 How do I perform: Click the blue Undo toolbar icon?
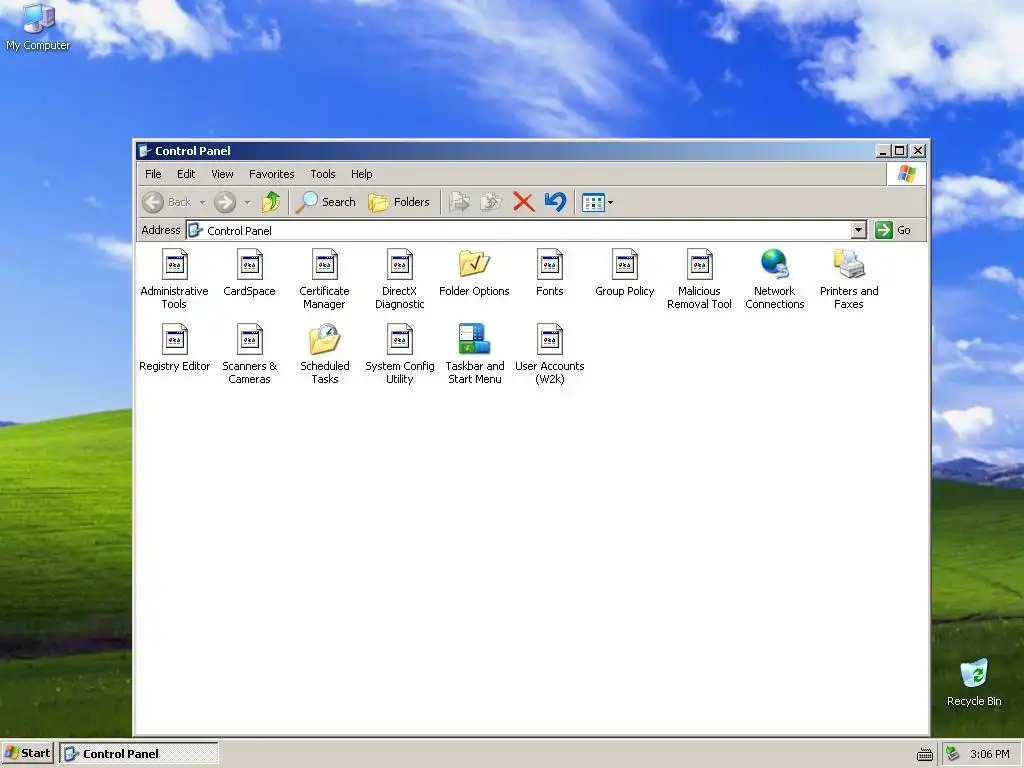pyautogui.click(x=555, y=202)
